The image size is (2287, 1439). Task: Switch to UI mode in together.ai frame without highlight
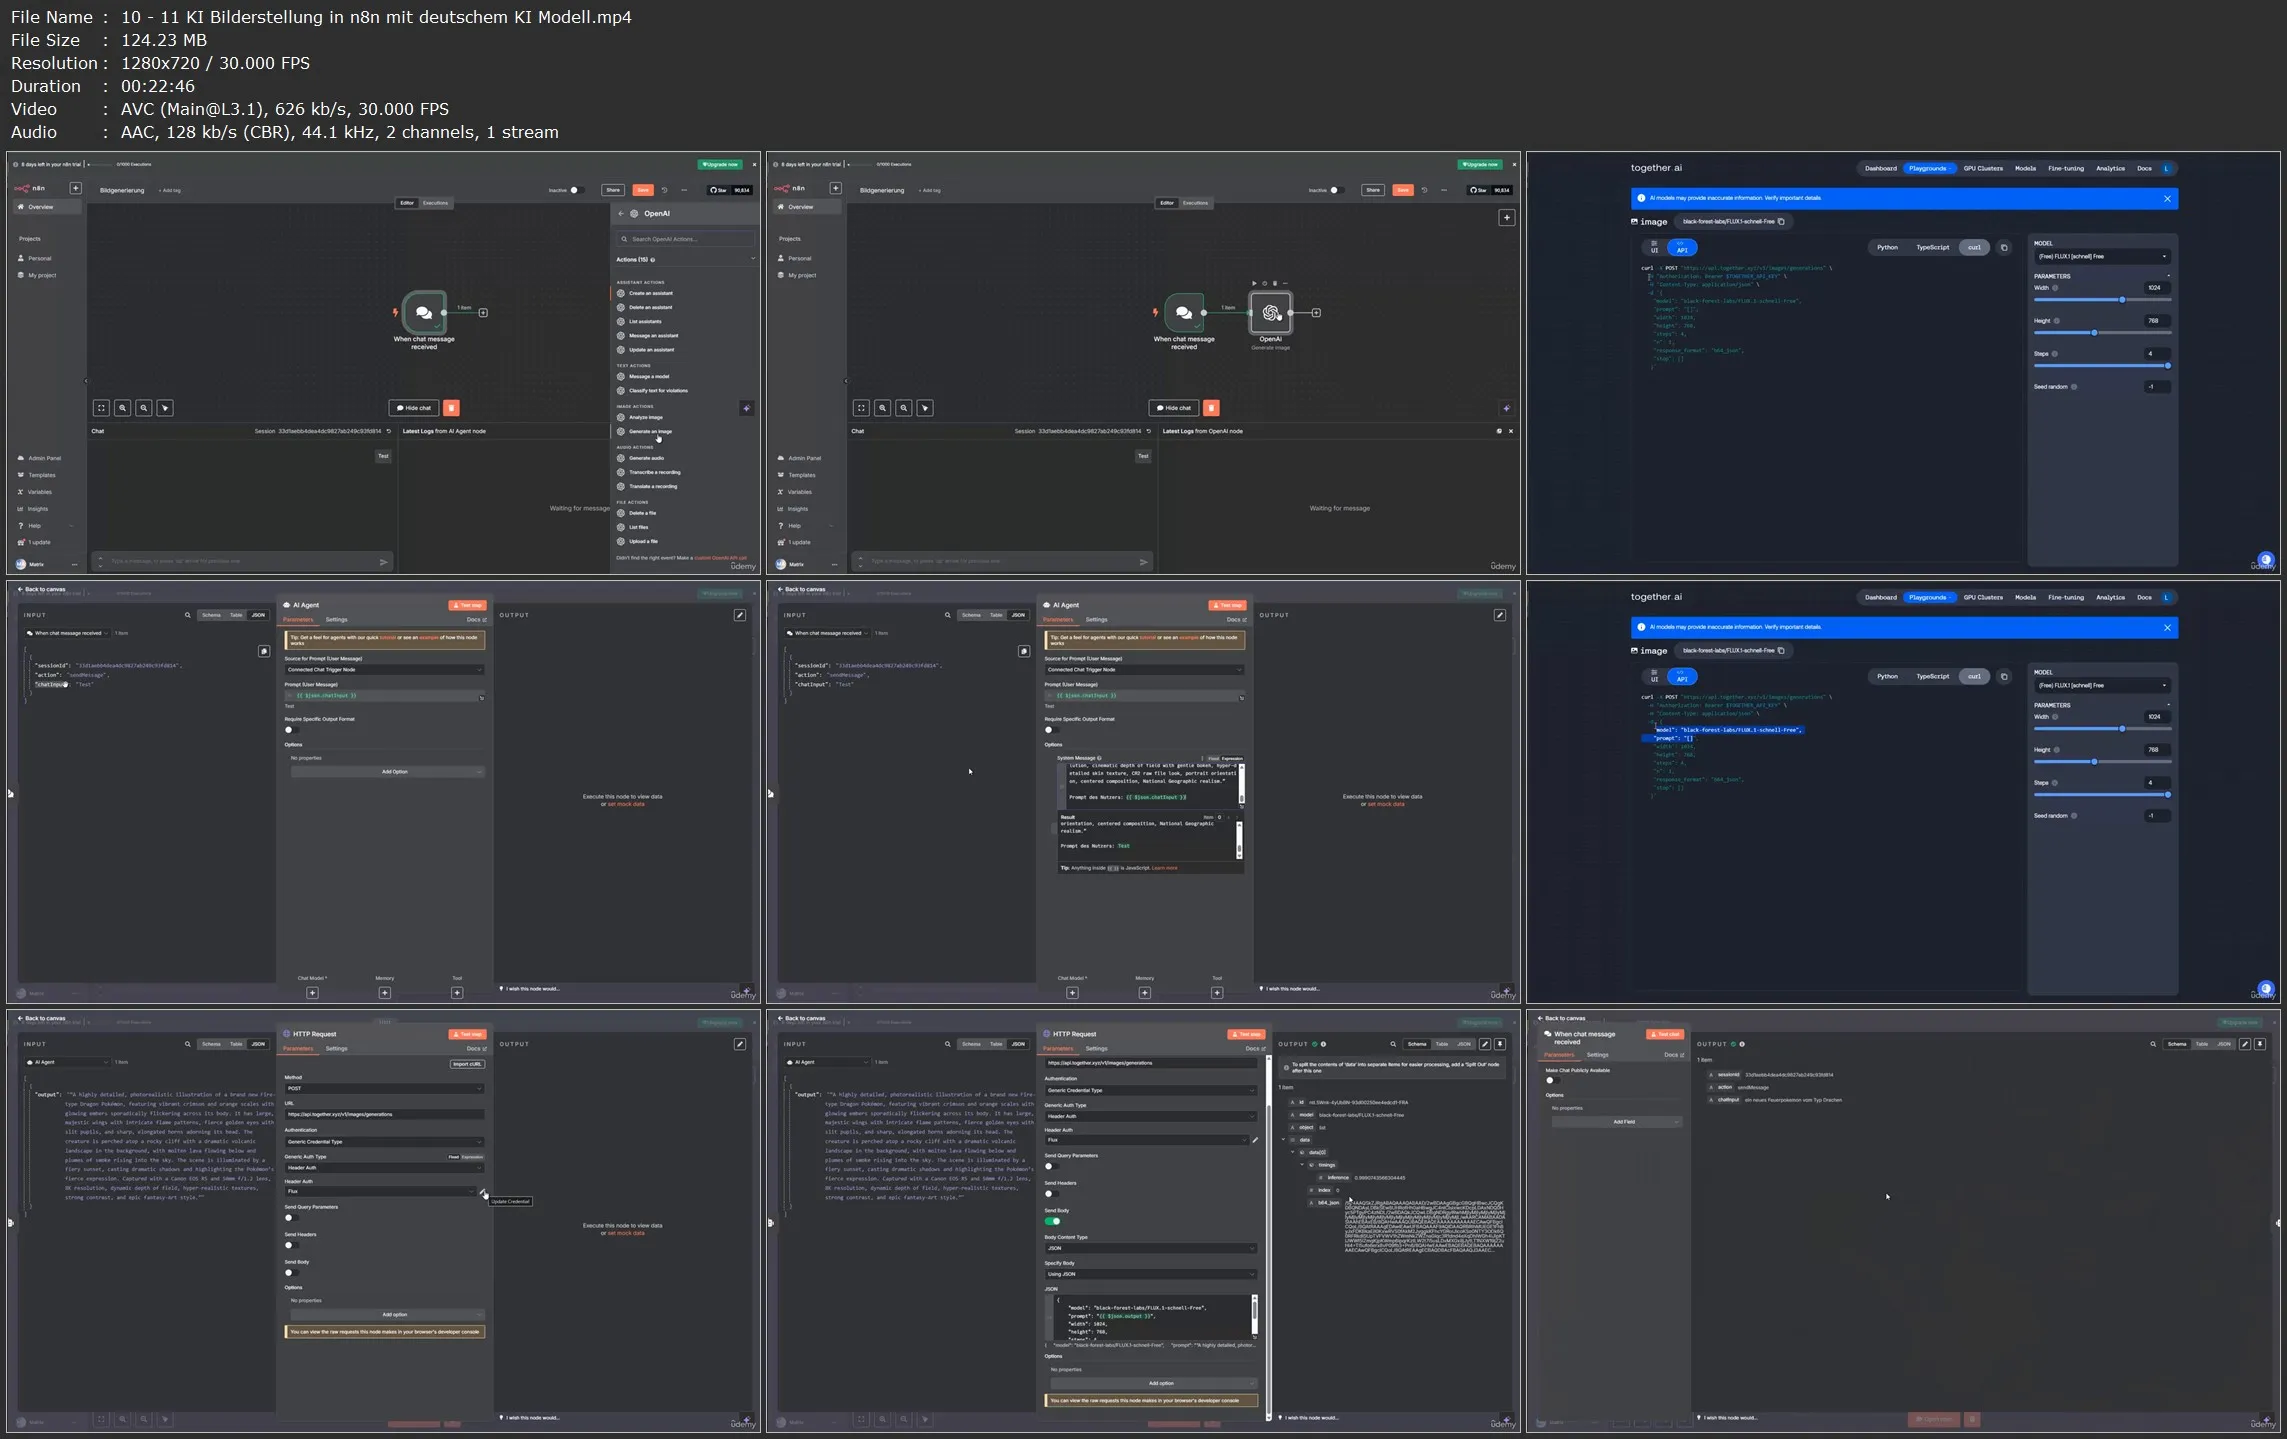pyautogui.click(x=1655, y=248)
